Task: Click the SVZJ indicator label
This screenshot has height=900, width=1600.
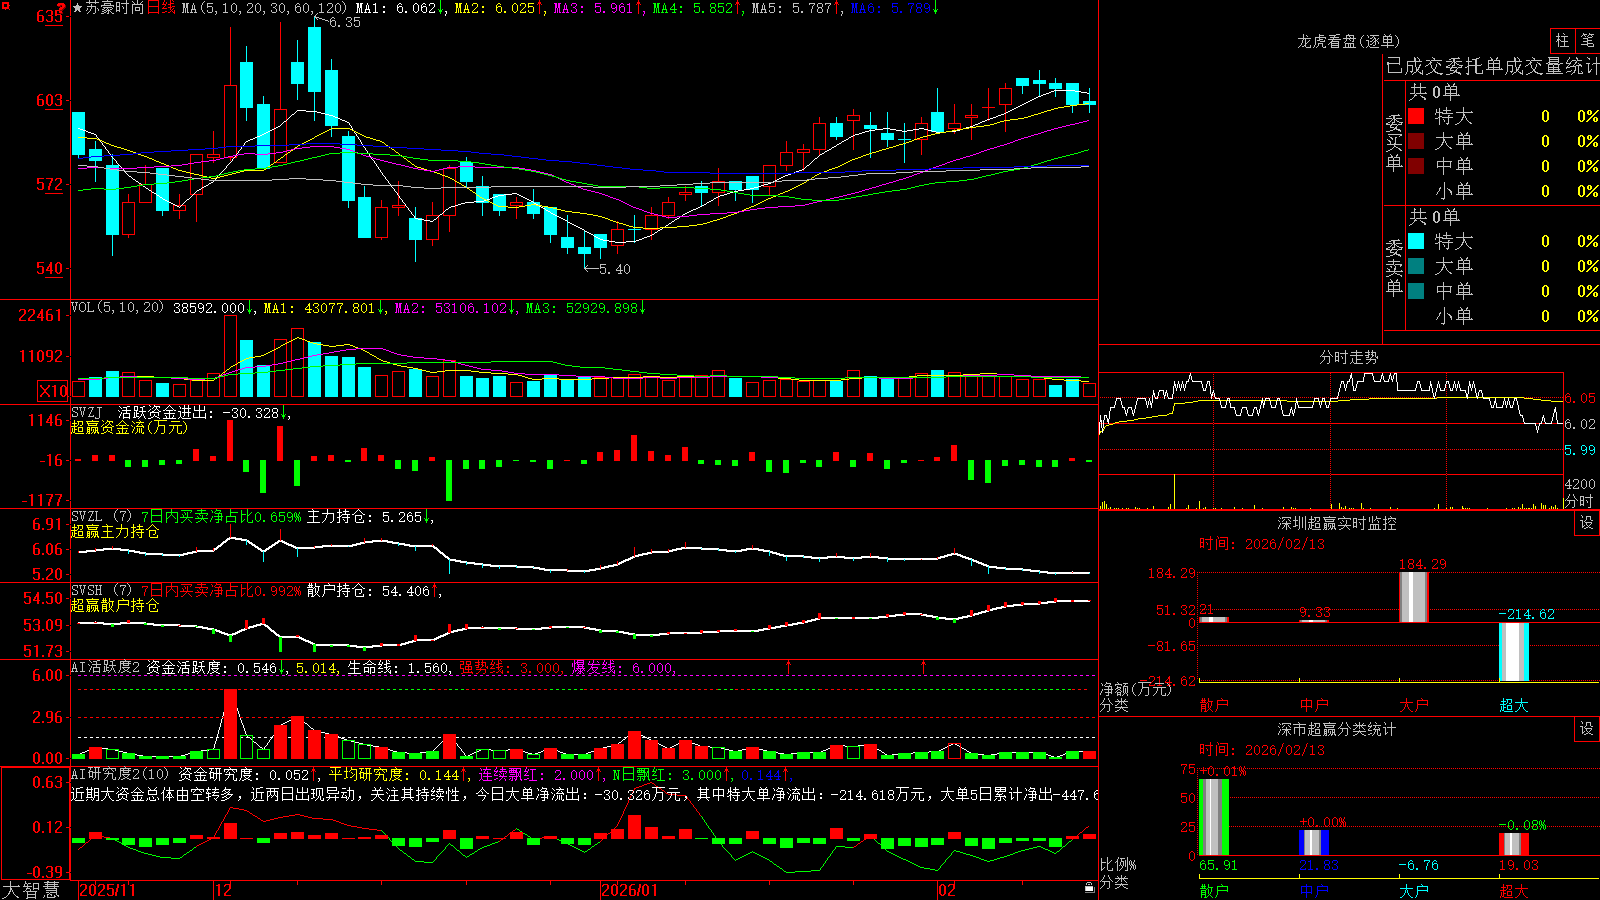Action: coord(87,412)
